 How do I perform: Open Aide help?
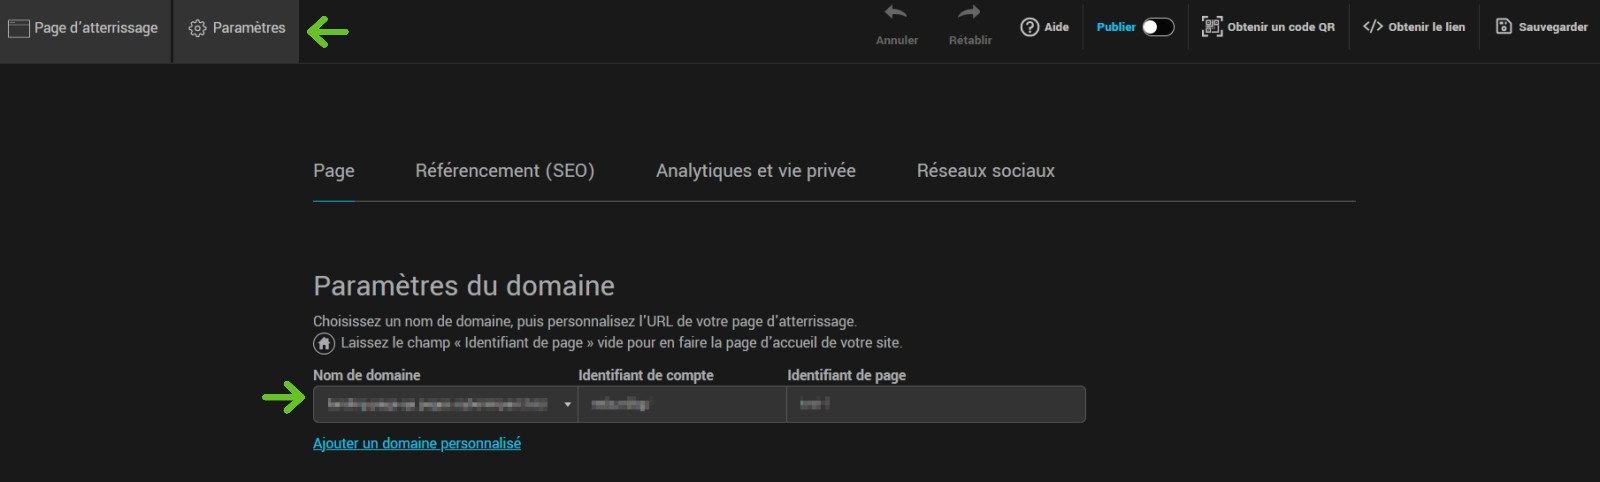[x=1044, y=27]
